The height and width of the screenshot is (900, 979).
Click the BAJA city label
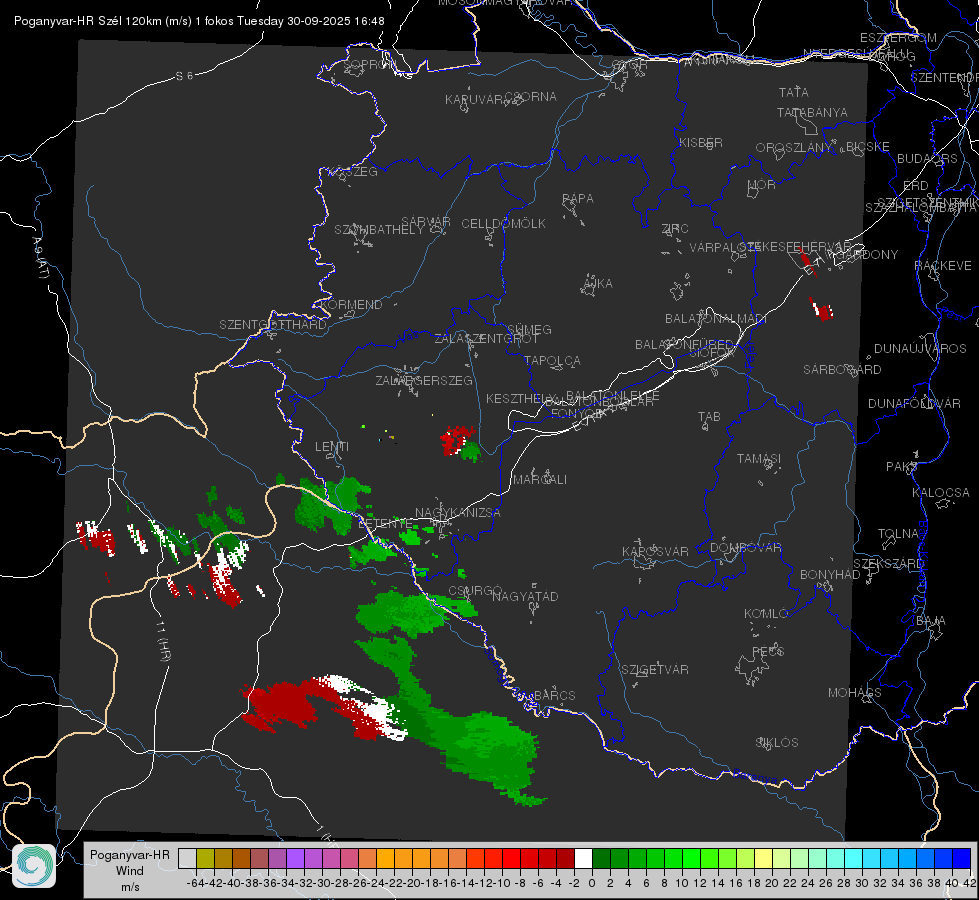931,621
